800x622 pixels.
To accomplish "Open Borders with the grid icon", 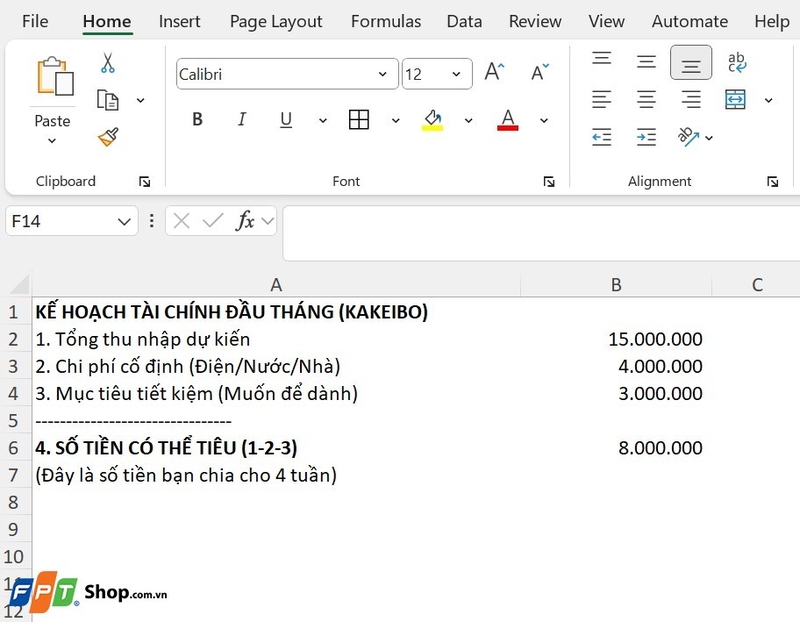I will 359,120.
